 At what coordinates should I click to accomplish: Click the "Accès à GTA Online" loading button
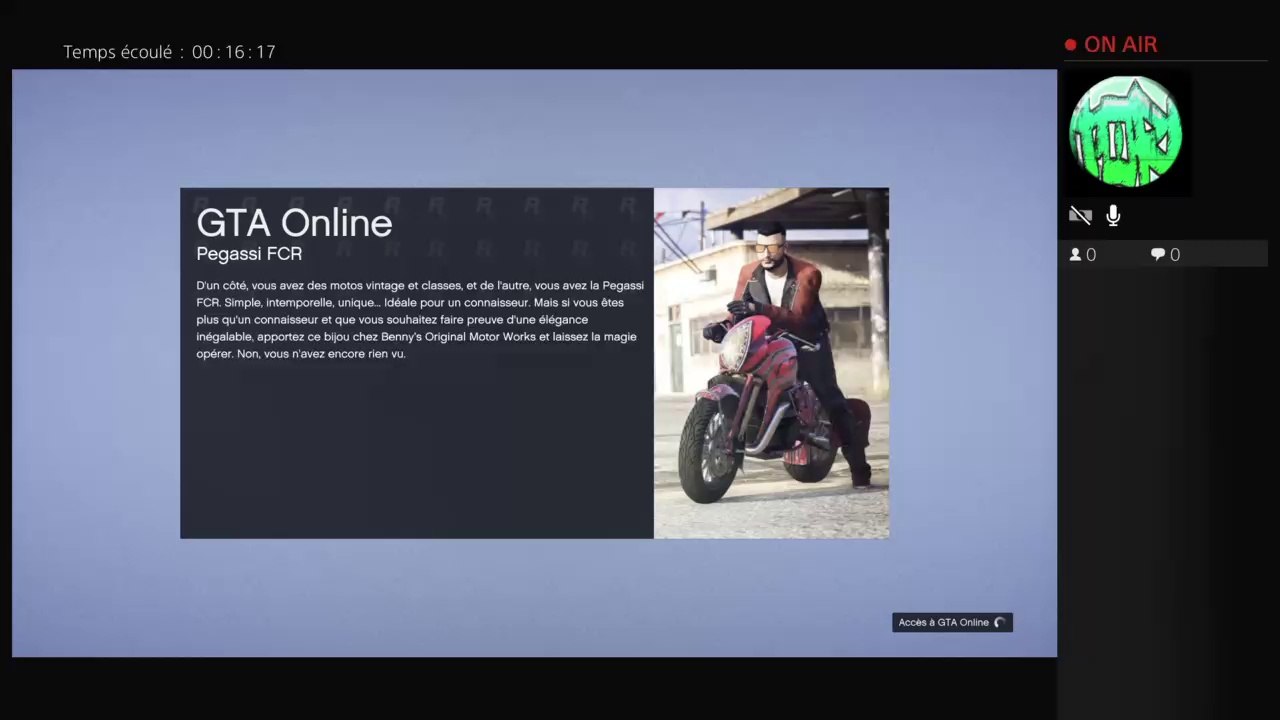point(952,623)
